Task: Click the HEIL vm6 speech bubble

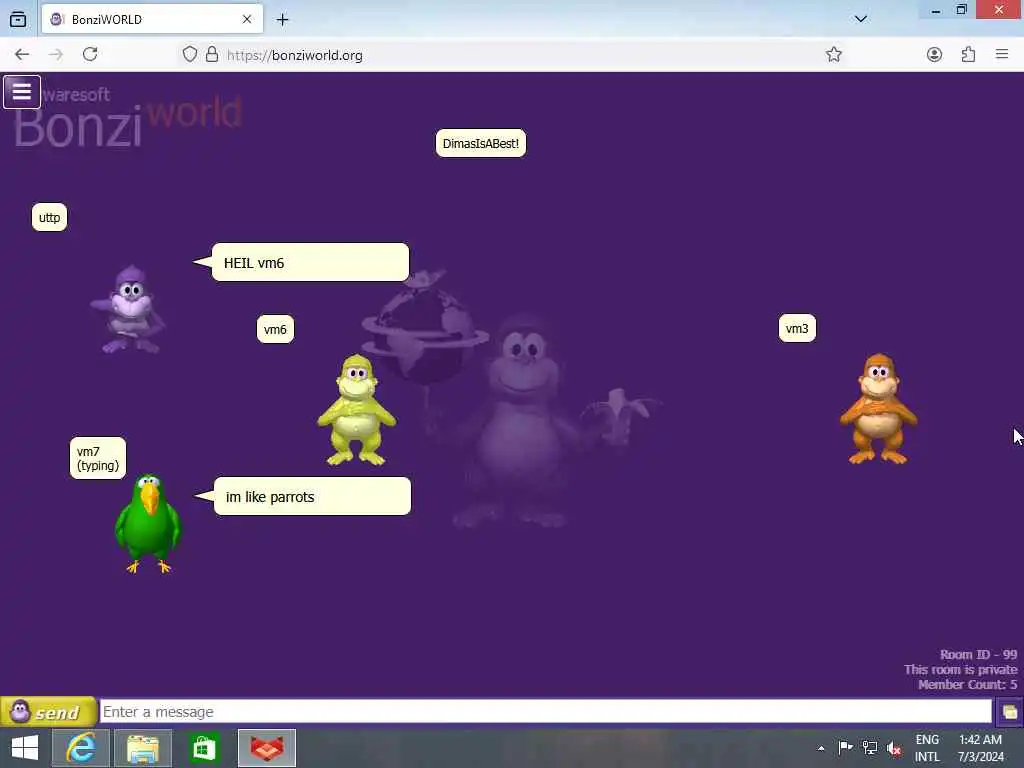Action: coord(310,263)
